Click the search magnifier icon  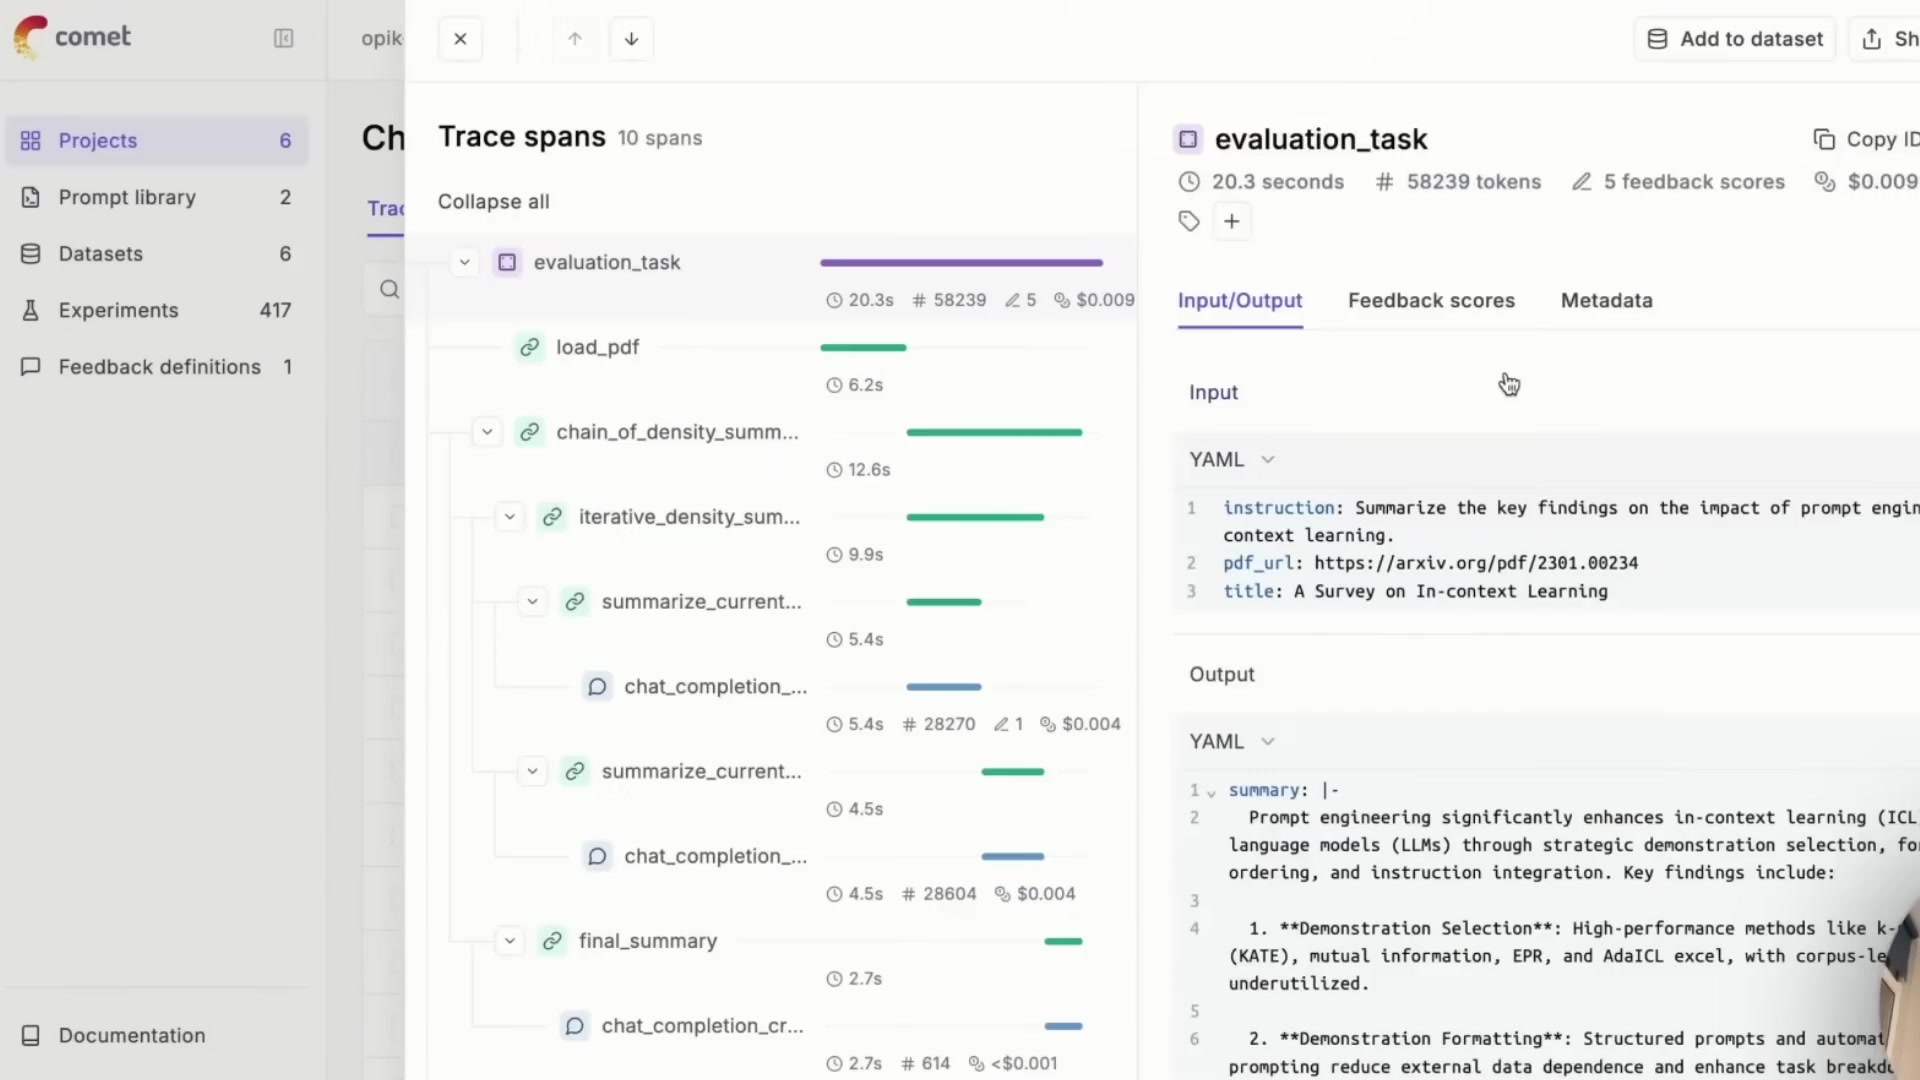pyautogui.click(x=389, y=290)
